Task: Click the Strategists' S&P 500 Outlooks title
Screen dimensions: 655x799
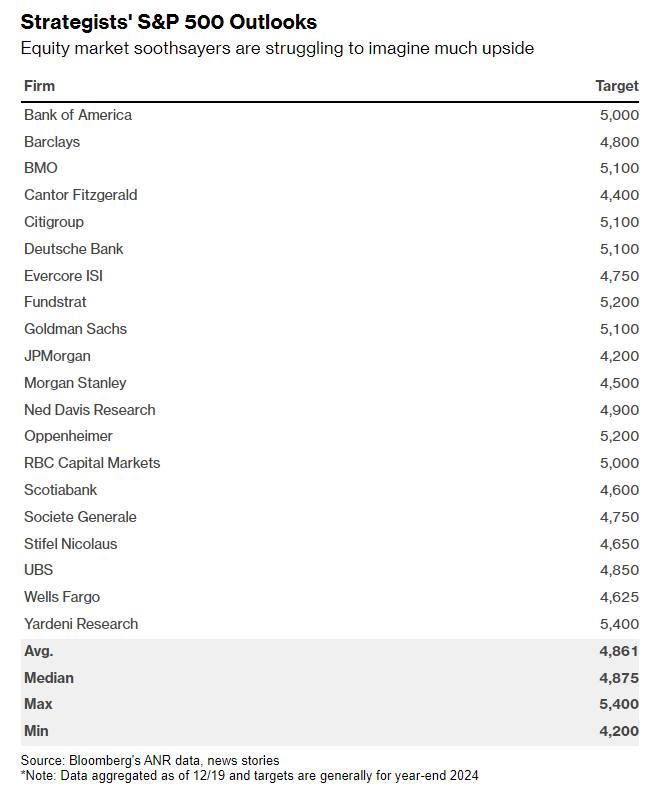Action: pyautogui.click(x=169, y=22)
